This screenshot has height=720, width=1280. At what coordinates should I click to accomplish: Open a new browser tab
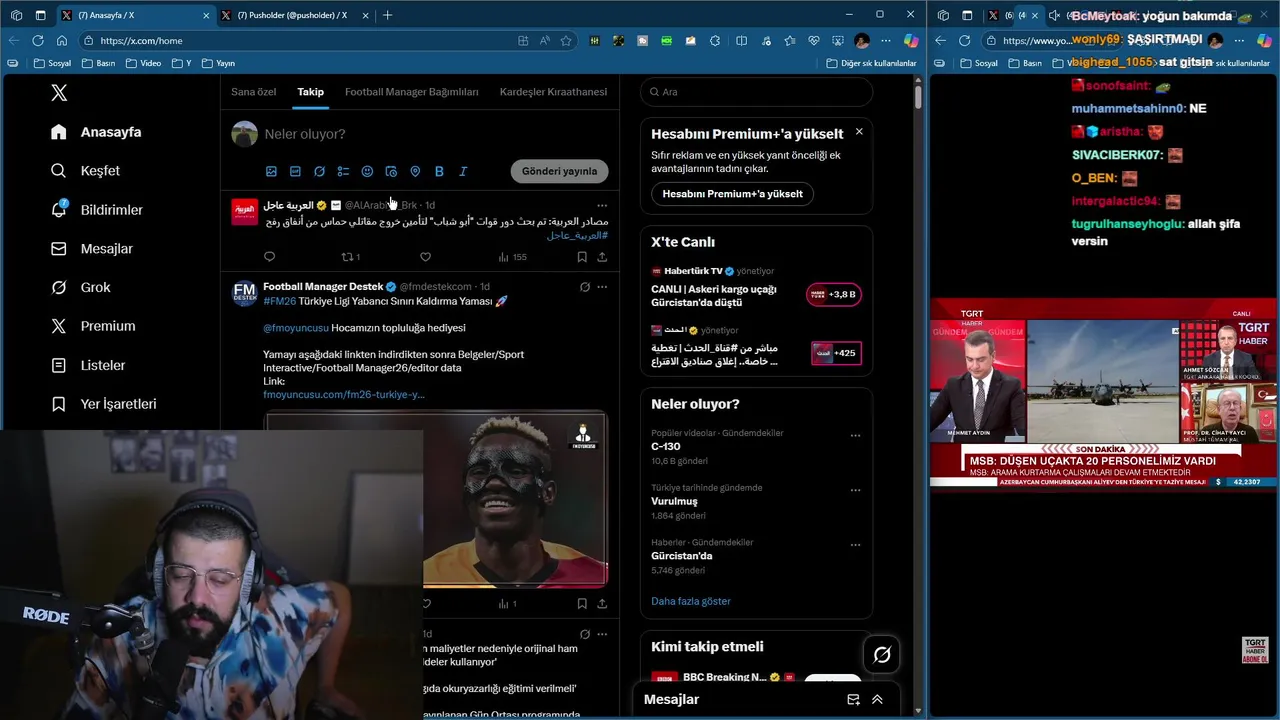click(x=387, y=15)
